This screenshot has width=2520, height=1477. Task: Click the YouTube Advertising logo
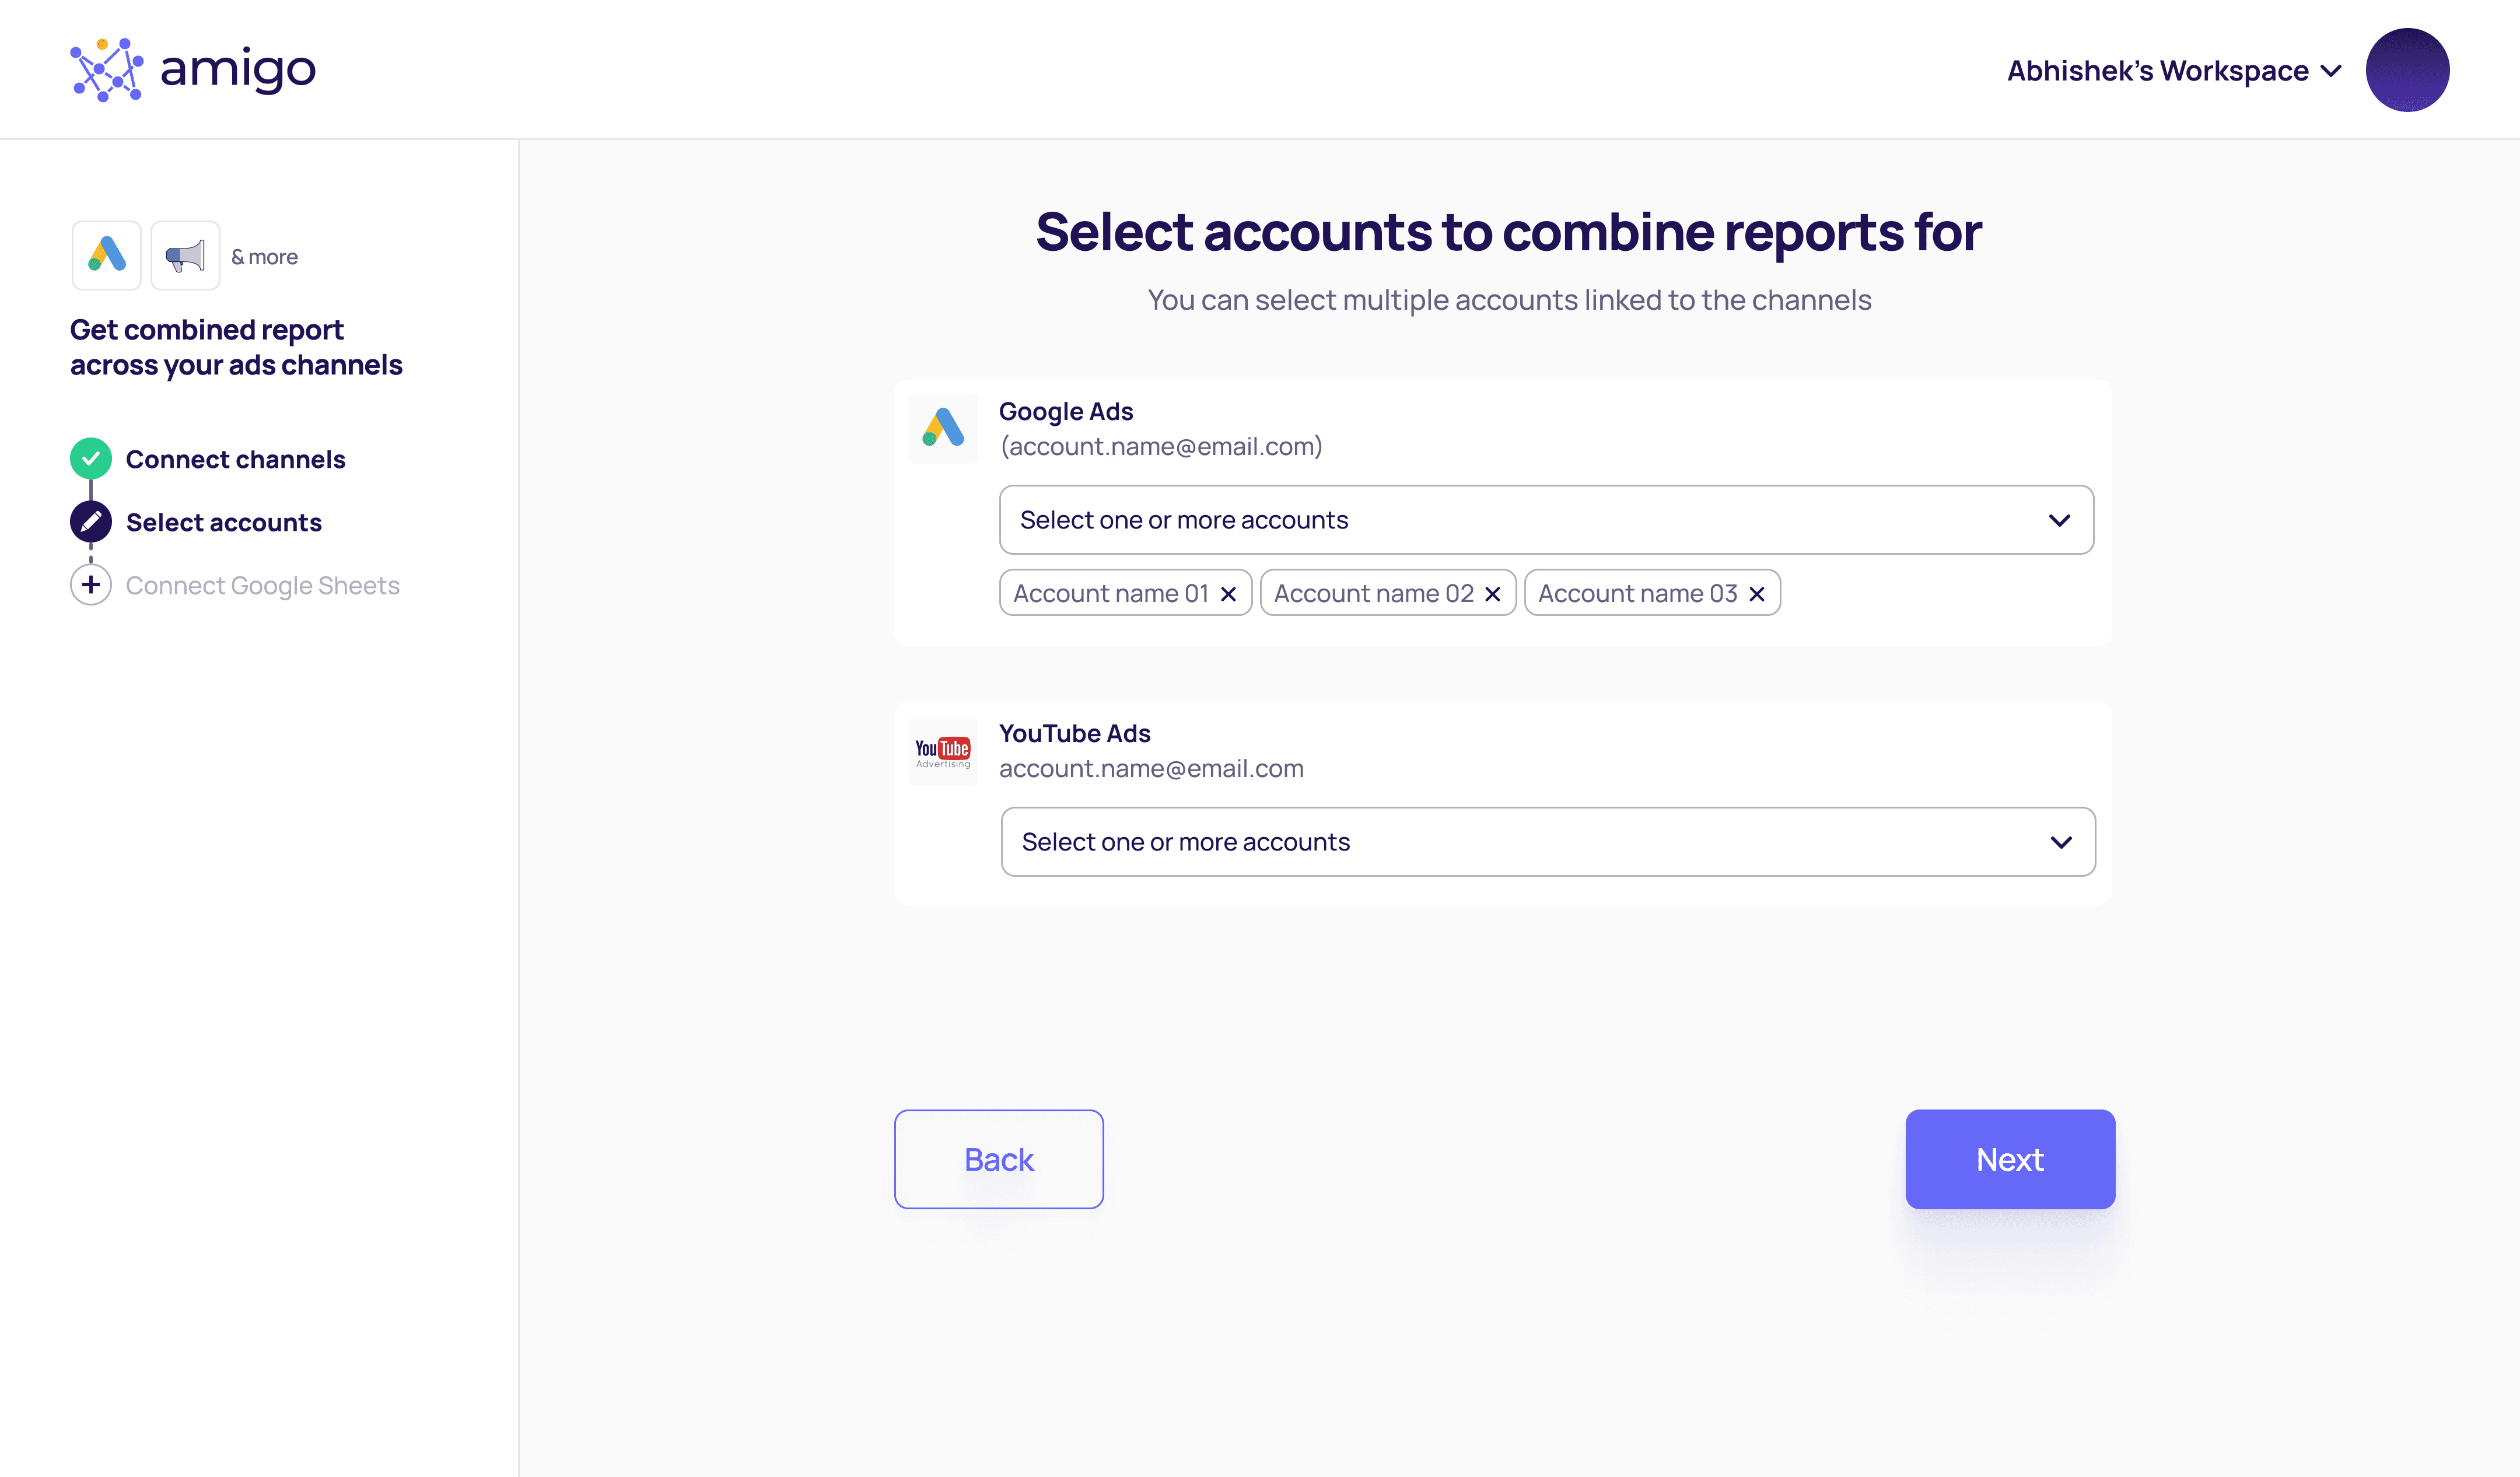tap(943, 751)
